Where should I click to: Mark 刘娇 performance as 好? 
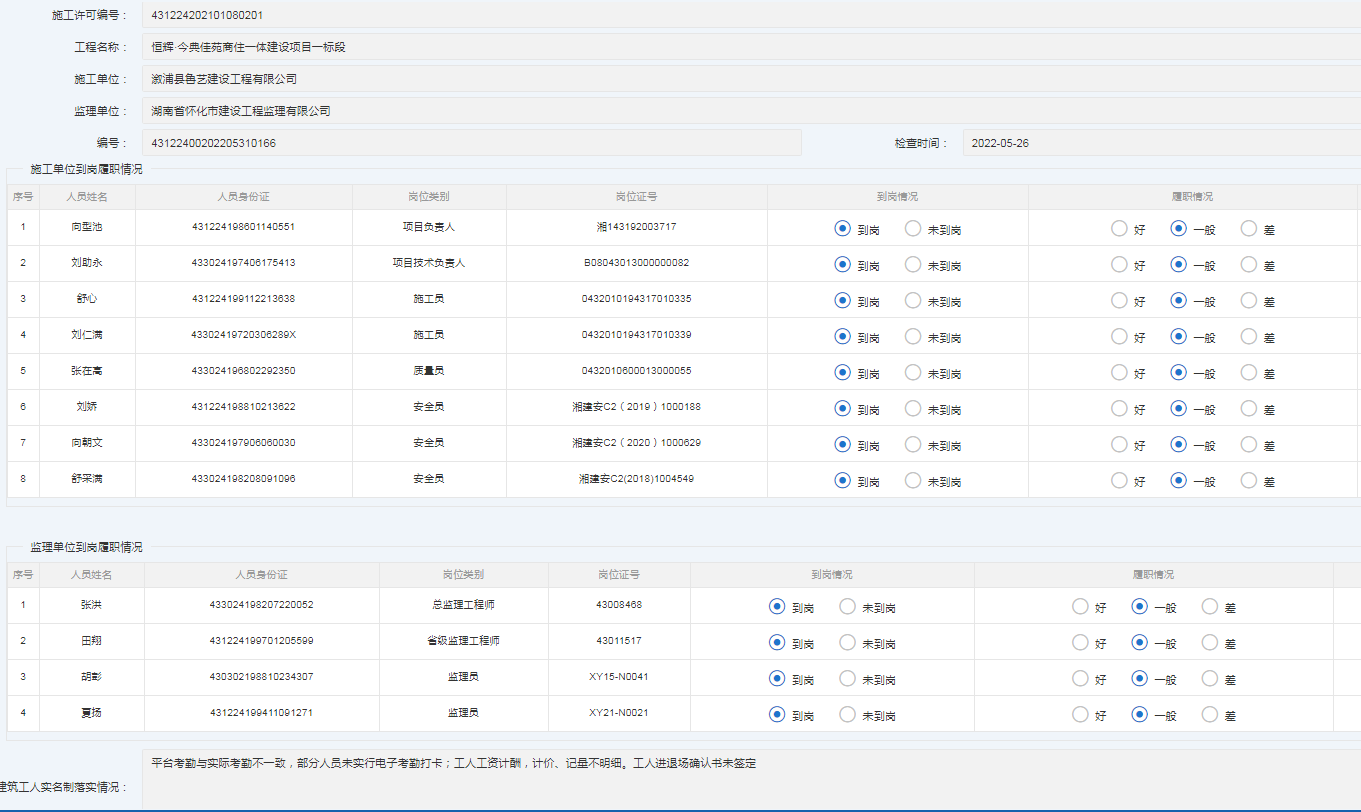pyautogui.click(x=1119, y=408)
